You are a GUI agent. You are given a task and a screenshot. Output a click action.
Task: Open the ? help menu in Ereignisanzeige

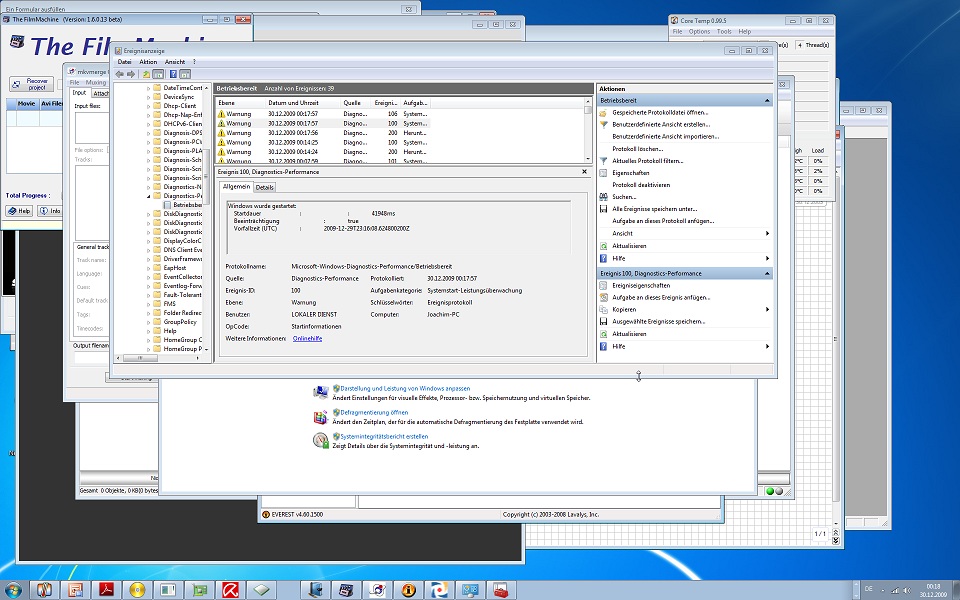194,62
